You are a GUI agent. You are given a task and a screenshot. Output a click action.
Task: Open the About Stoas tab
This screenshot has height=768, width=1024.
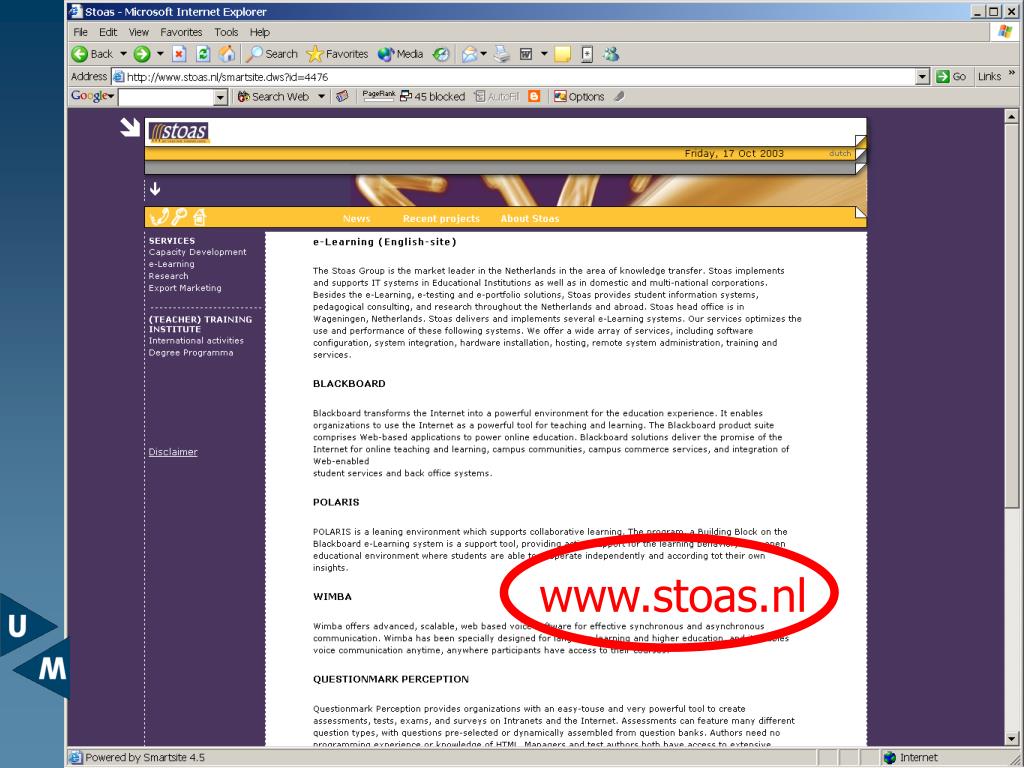530,219
